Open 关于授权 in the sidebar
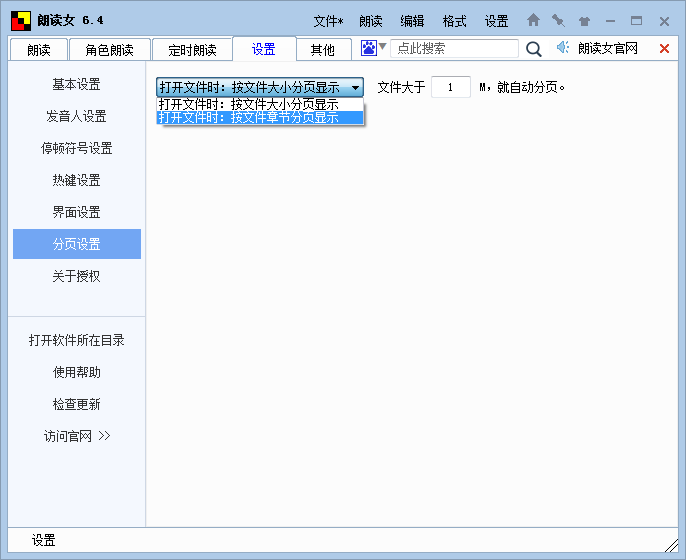Screen dimensions: 686x560 [x=77, y=276]
